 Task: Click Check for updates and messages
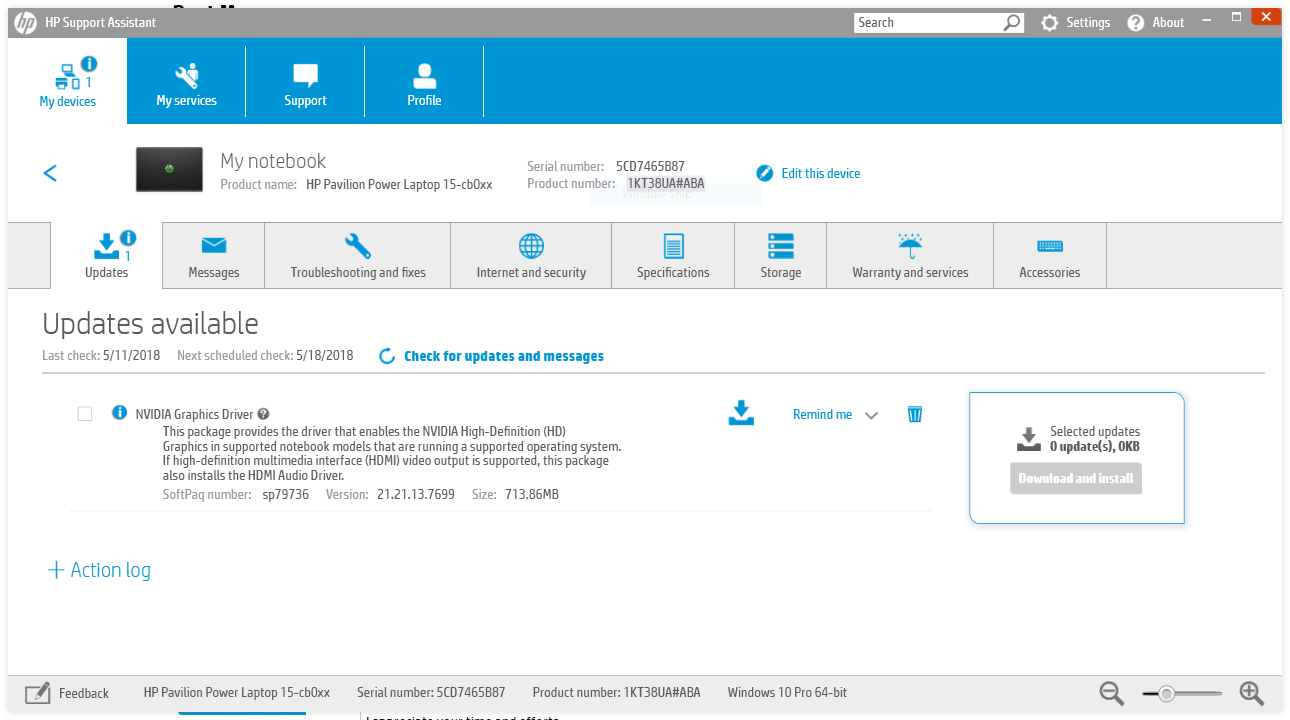pos(504,356)
